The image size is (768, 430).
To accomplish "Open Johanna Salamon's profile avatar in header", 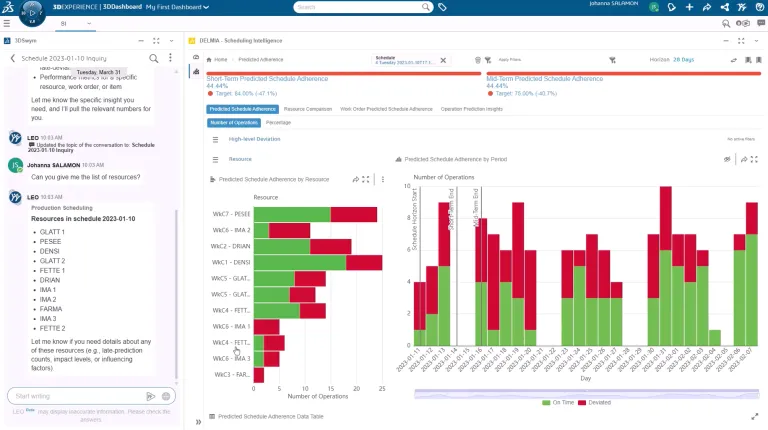I will tap(654, 7).
